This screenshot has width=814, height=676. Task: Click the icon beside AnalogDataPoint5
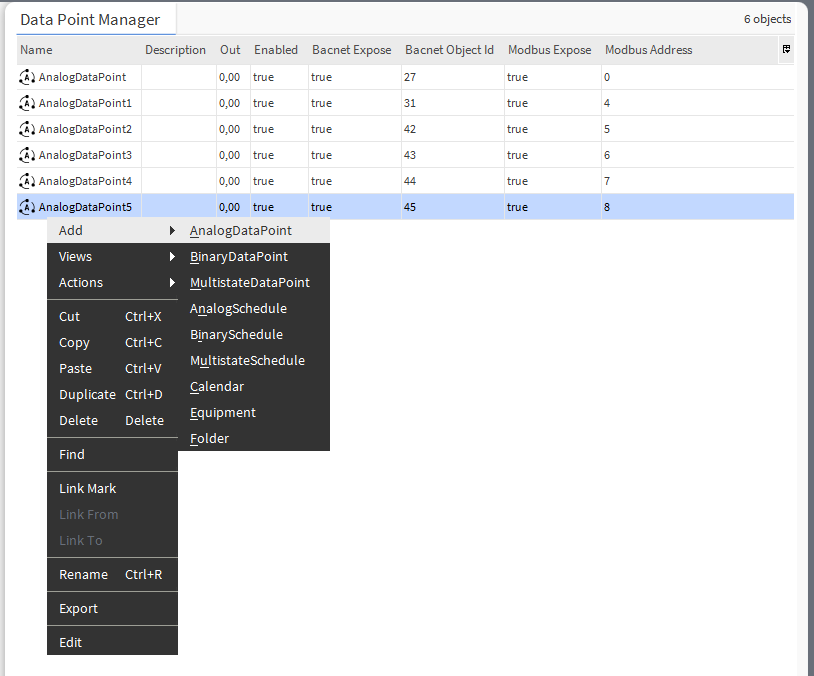pyautogui.click(x=25, y=206)
